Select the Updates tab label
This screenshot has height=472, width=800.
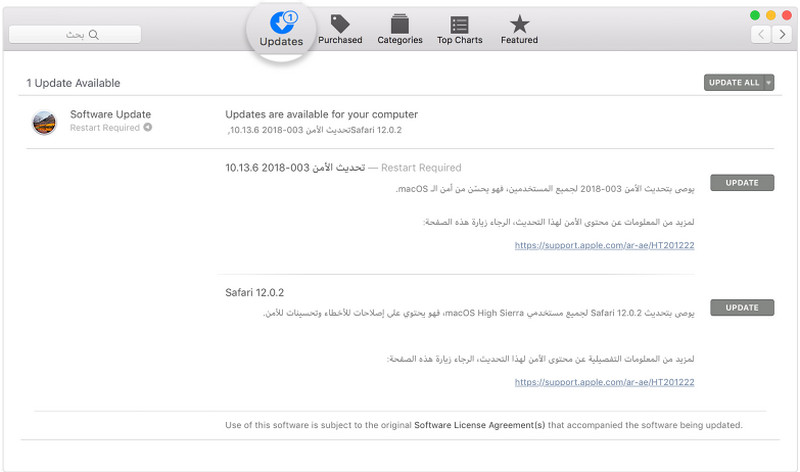pos(281,42)
